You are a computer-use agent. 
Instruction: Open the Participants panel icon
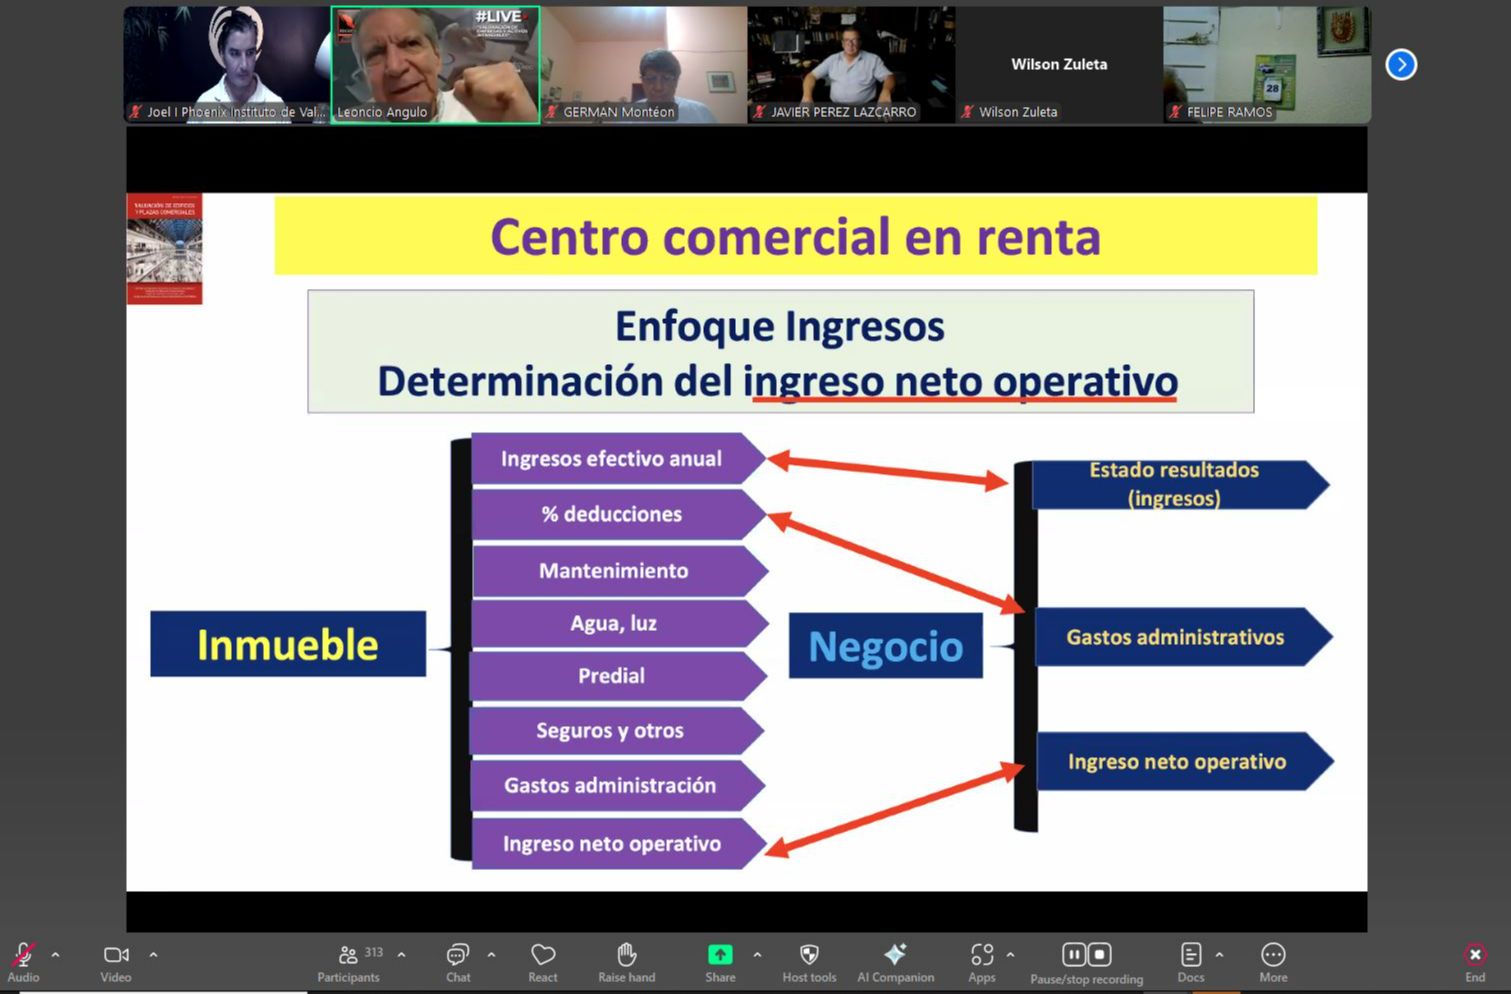[x=348, y=955]
